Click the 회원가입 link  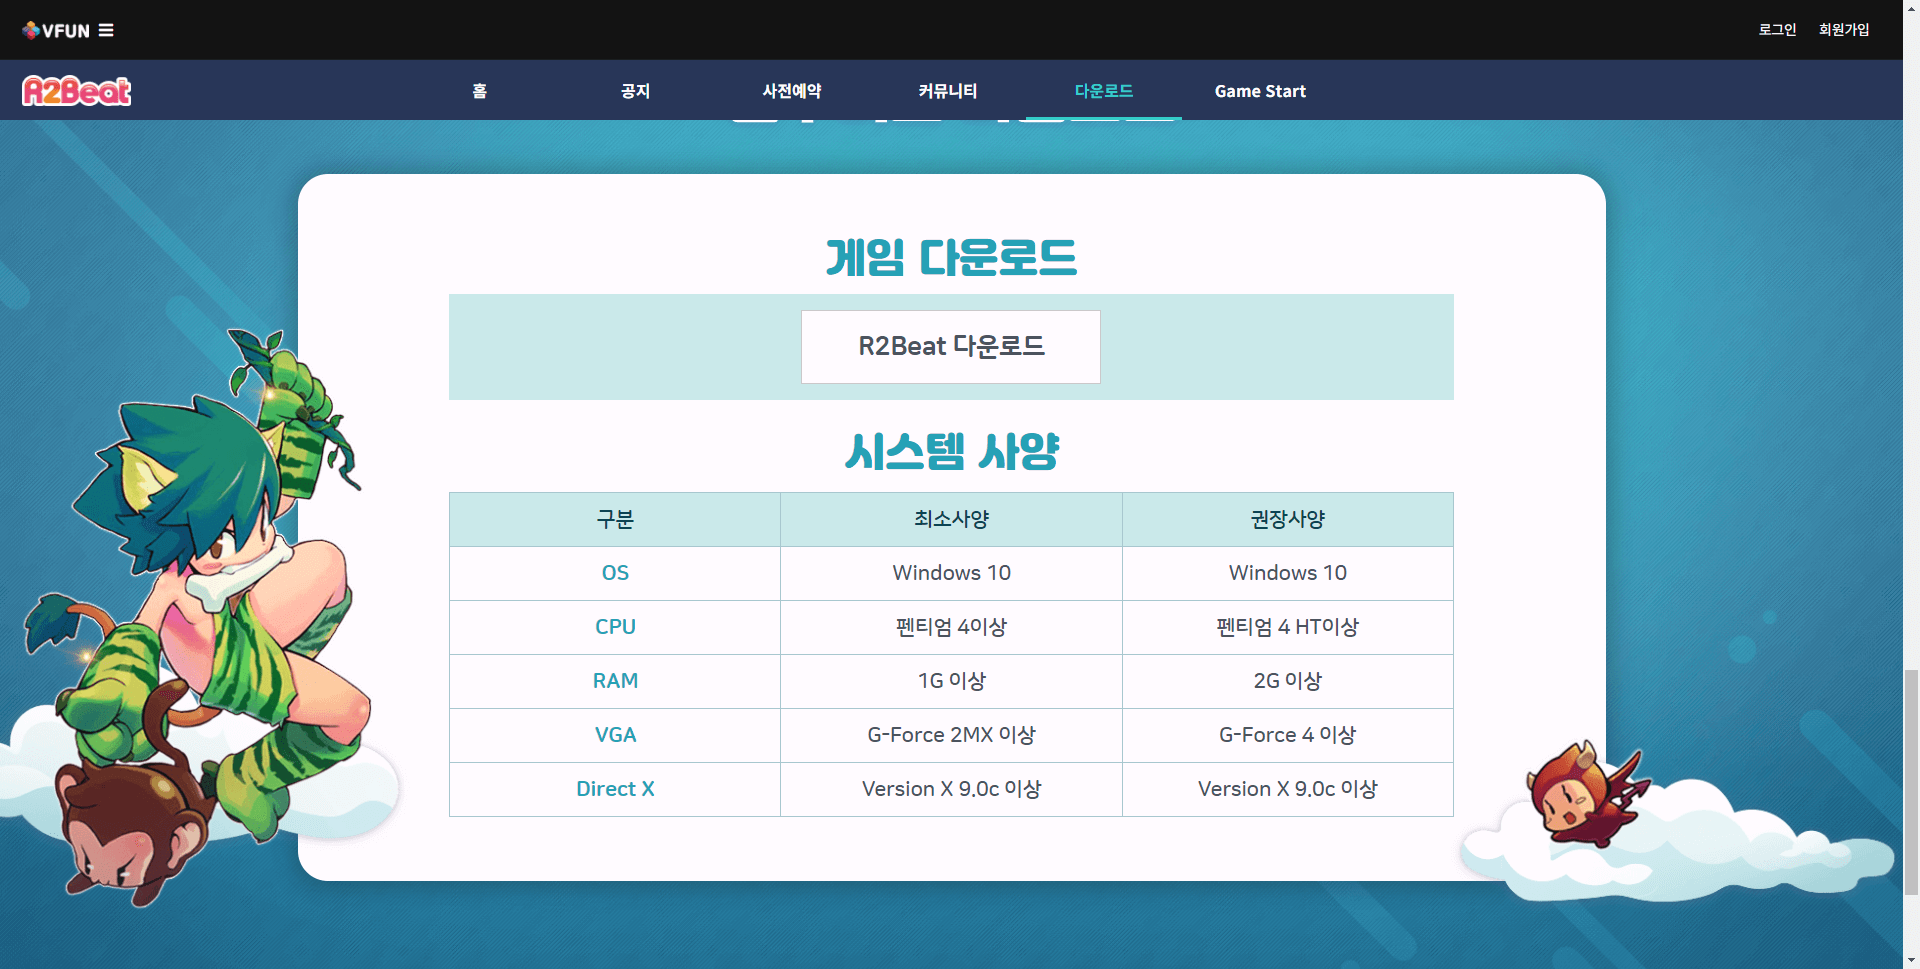pos(1844,30)
